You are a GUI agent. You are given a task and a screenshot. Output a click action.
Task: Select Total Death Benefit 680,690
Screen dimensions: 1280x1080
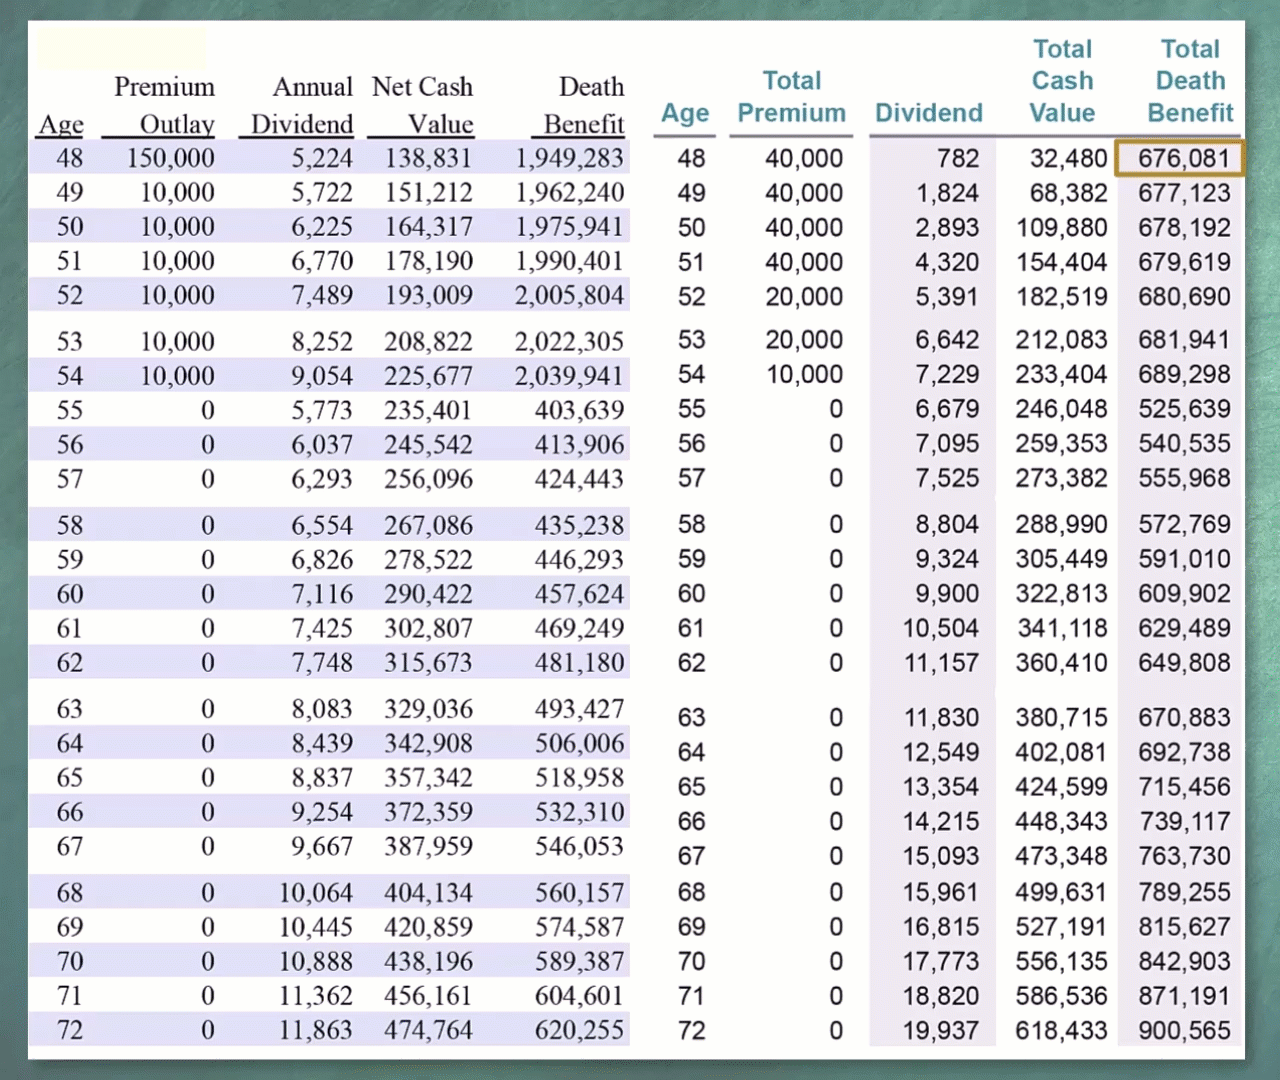pyautogui.click(x=1184, y=297)
